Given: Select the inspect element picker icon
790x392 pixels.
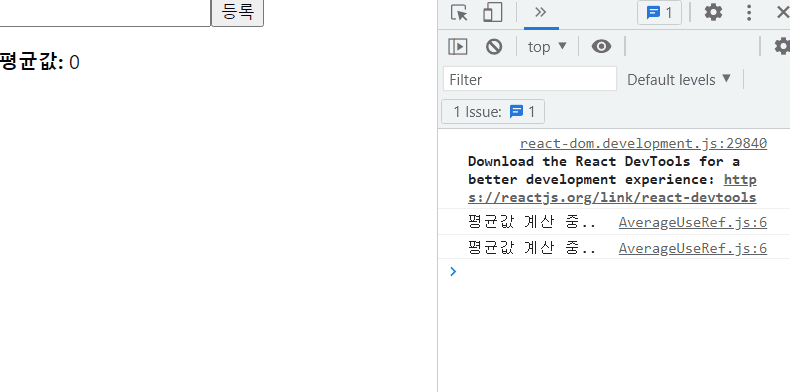Looking at the screenshot, I should (x=459, y=13).
